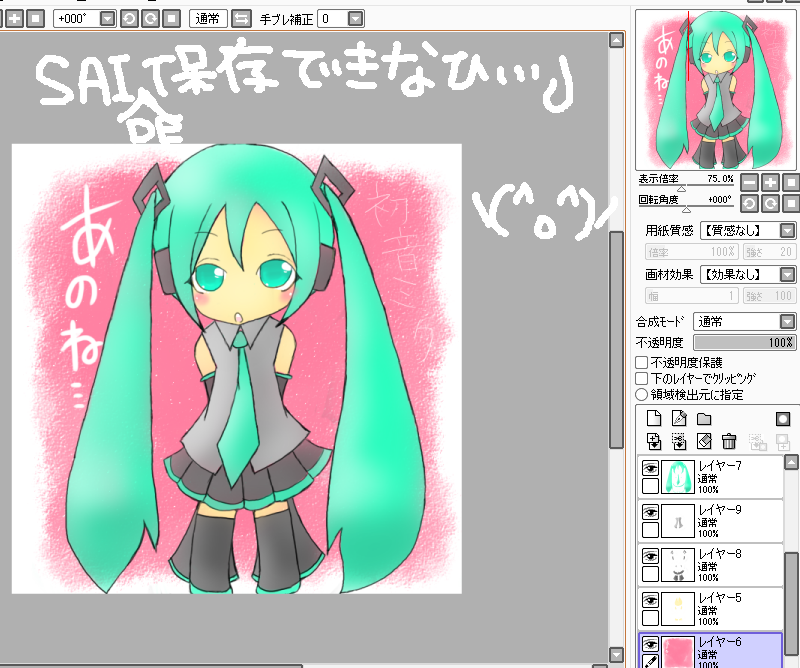
Task: Select the pen edit indicator on レイヤー6
Action: tap(650, 661)
